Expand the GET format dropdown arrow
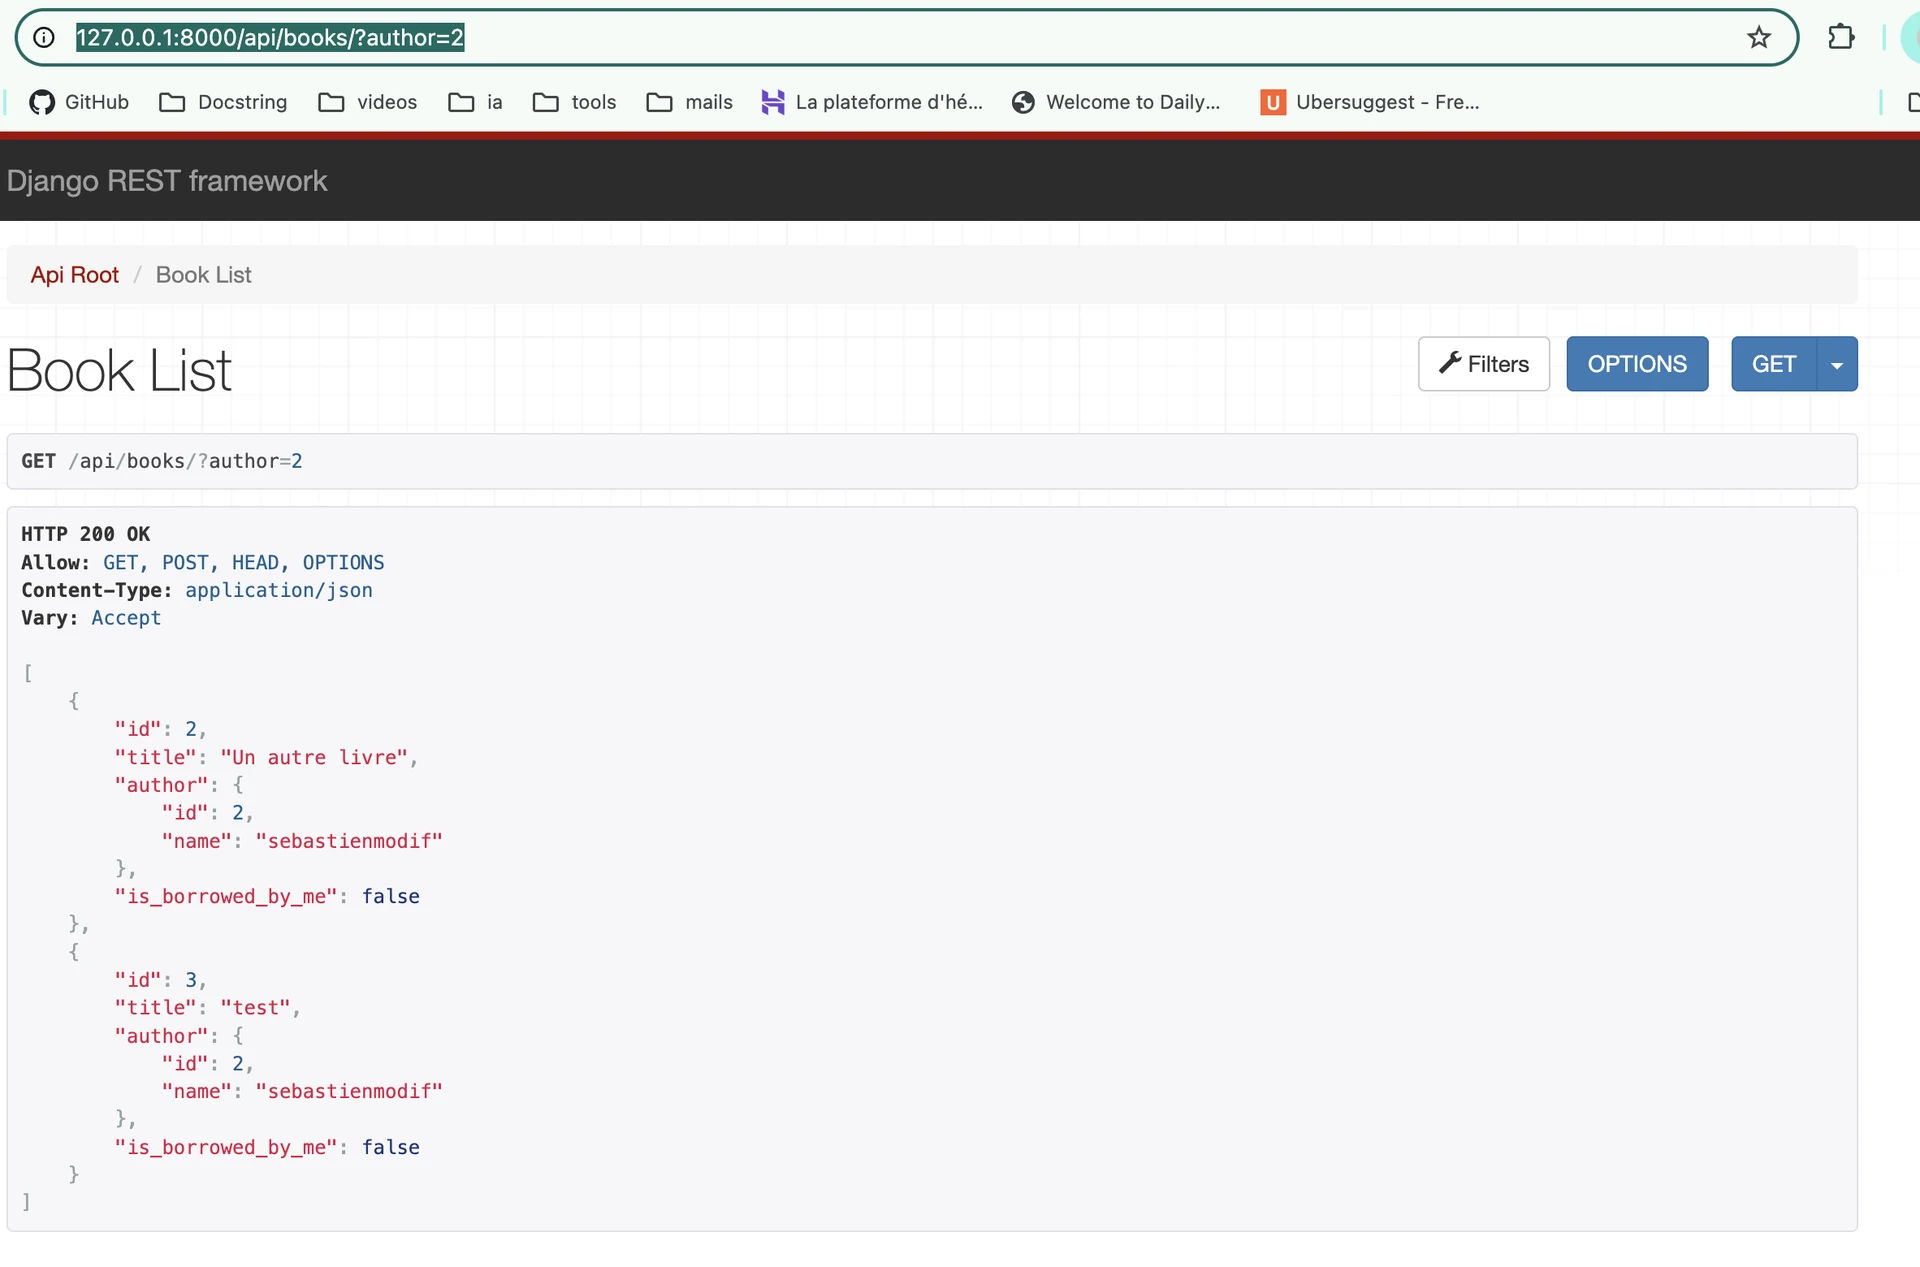This screenshot has width=1920, height=1267. click(1837, 364)
